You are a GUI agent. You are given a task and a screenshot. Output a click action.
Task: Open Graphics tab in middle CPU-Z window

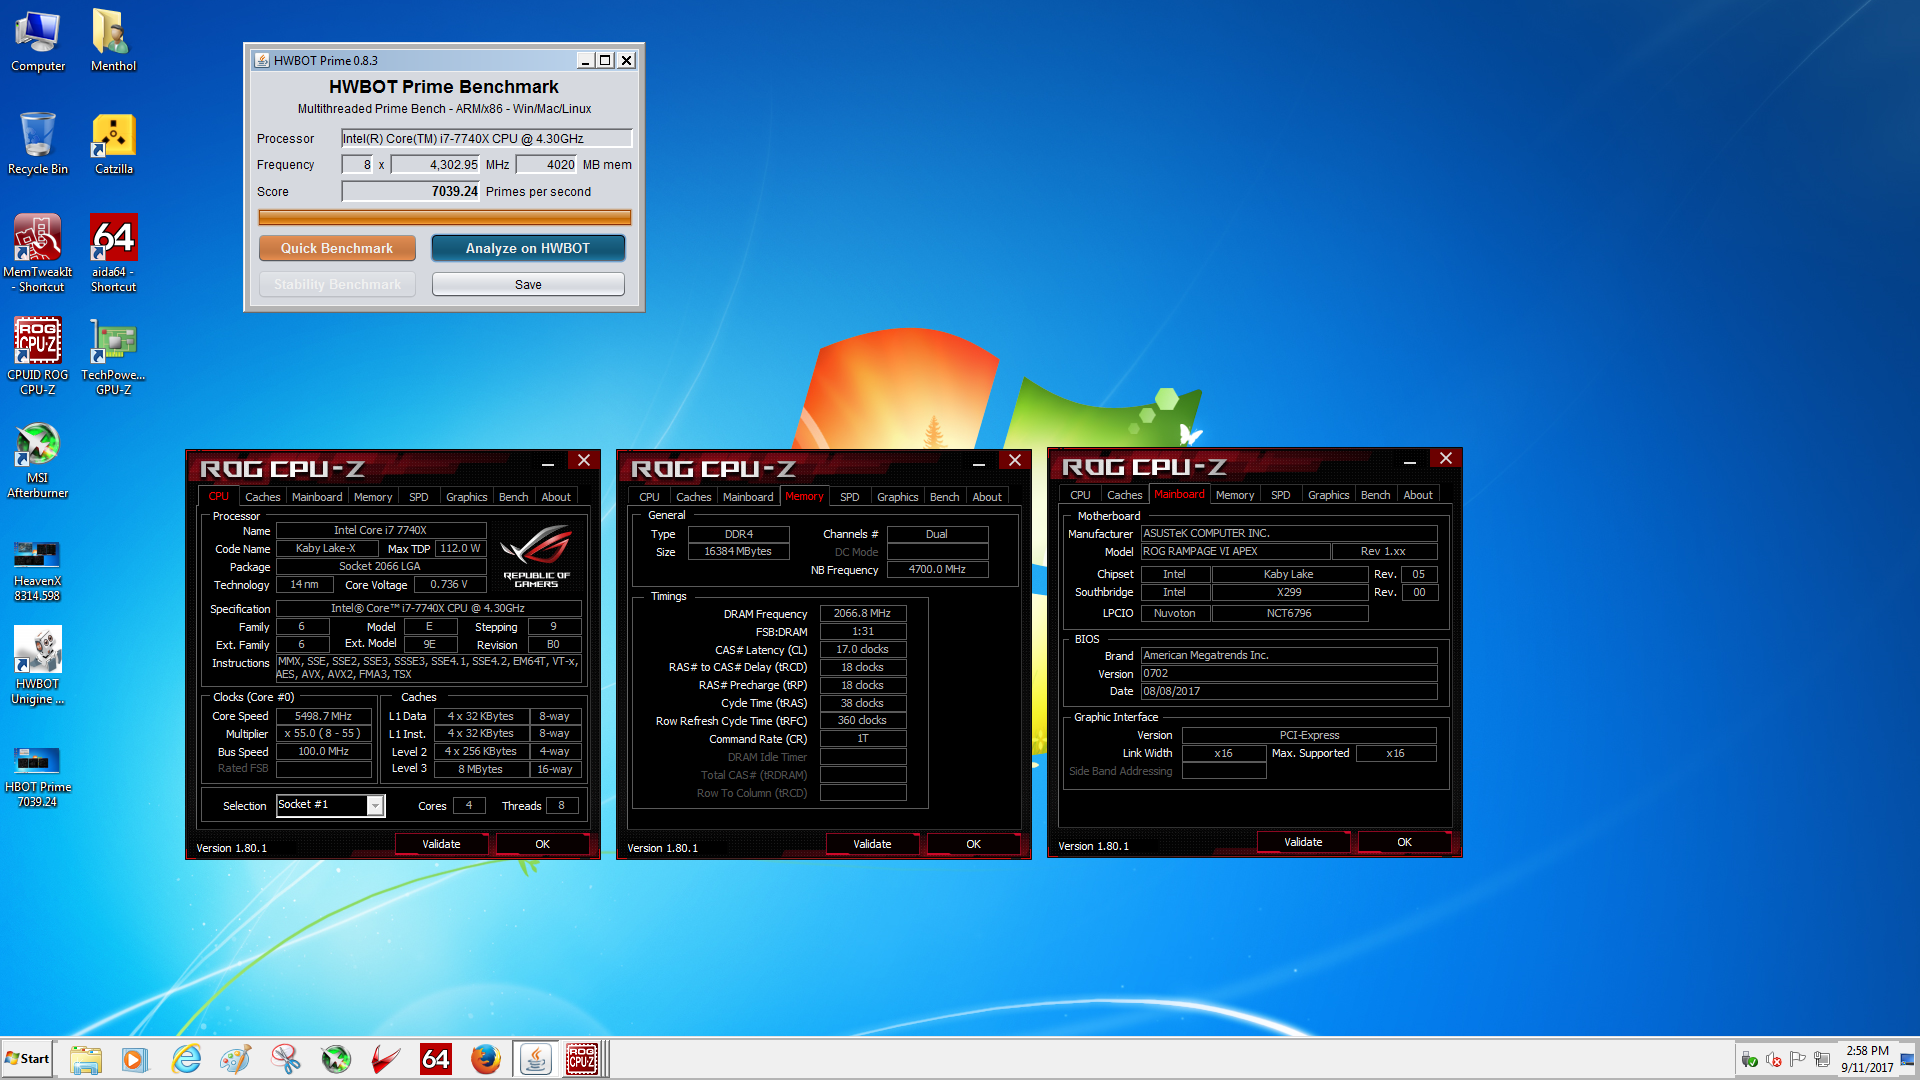(898, 497)
